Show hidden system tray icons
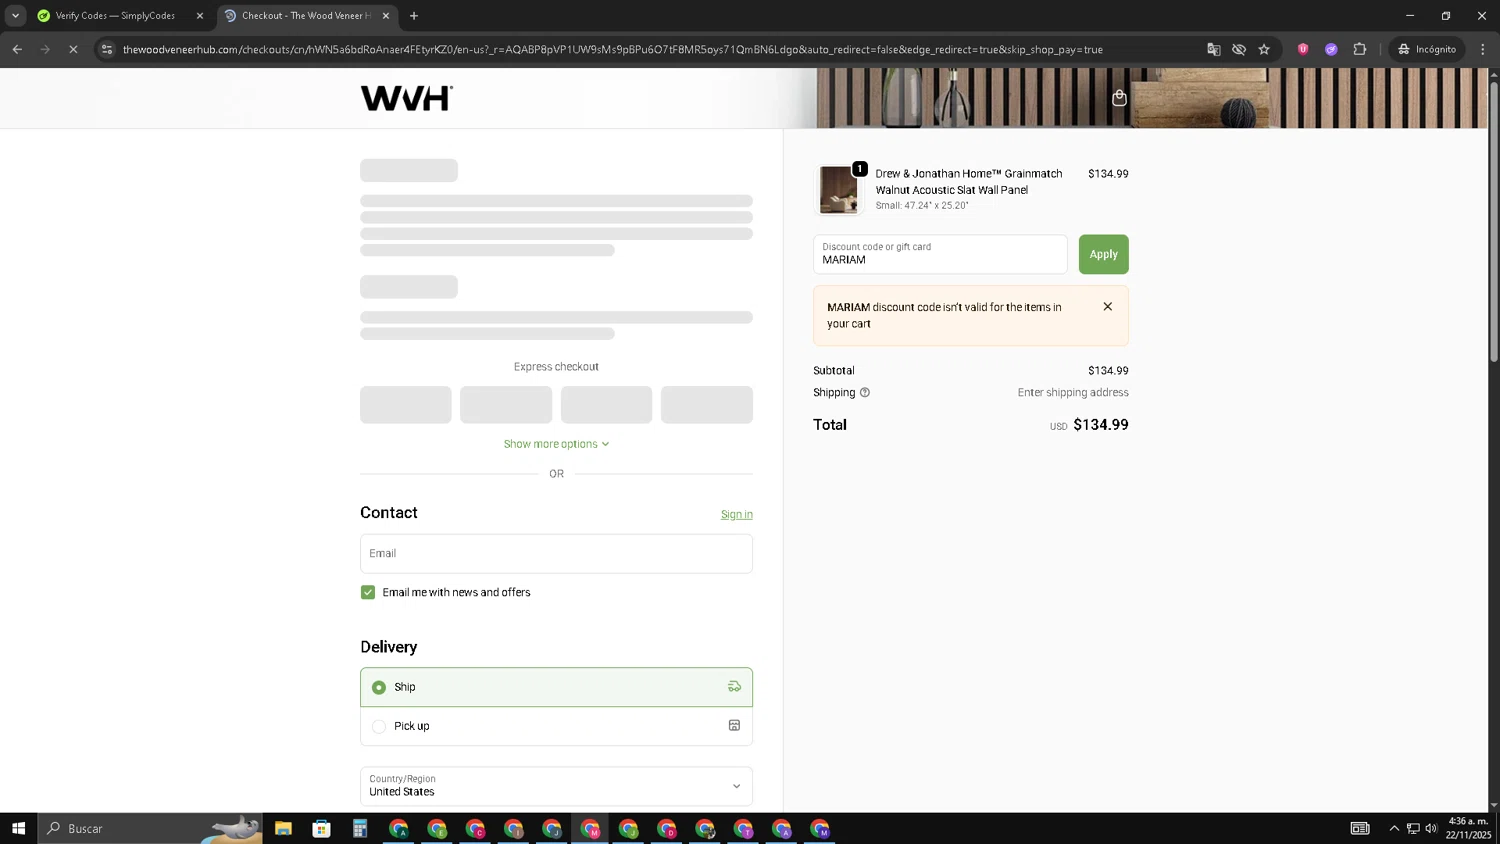 click(1394, 828)
